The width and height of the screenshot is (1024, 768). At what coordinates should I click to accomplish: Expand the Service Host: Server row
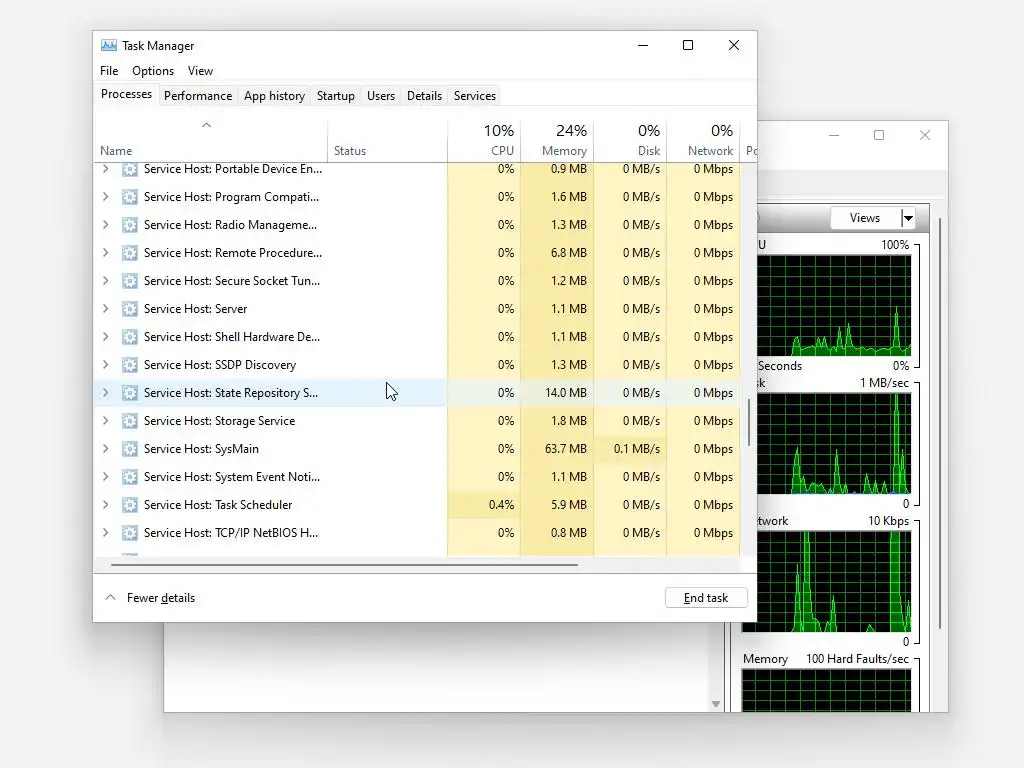[x=106, y=309]
